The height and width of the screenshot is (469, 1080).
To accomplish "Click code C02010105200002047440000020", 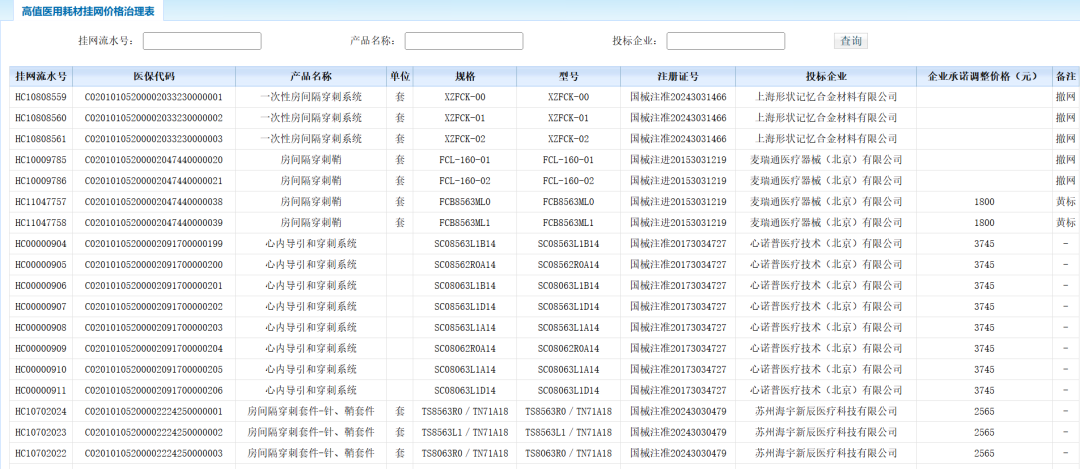I will [154, 160].
